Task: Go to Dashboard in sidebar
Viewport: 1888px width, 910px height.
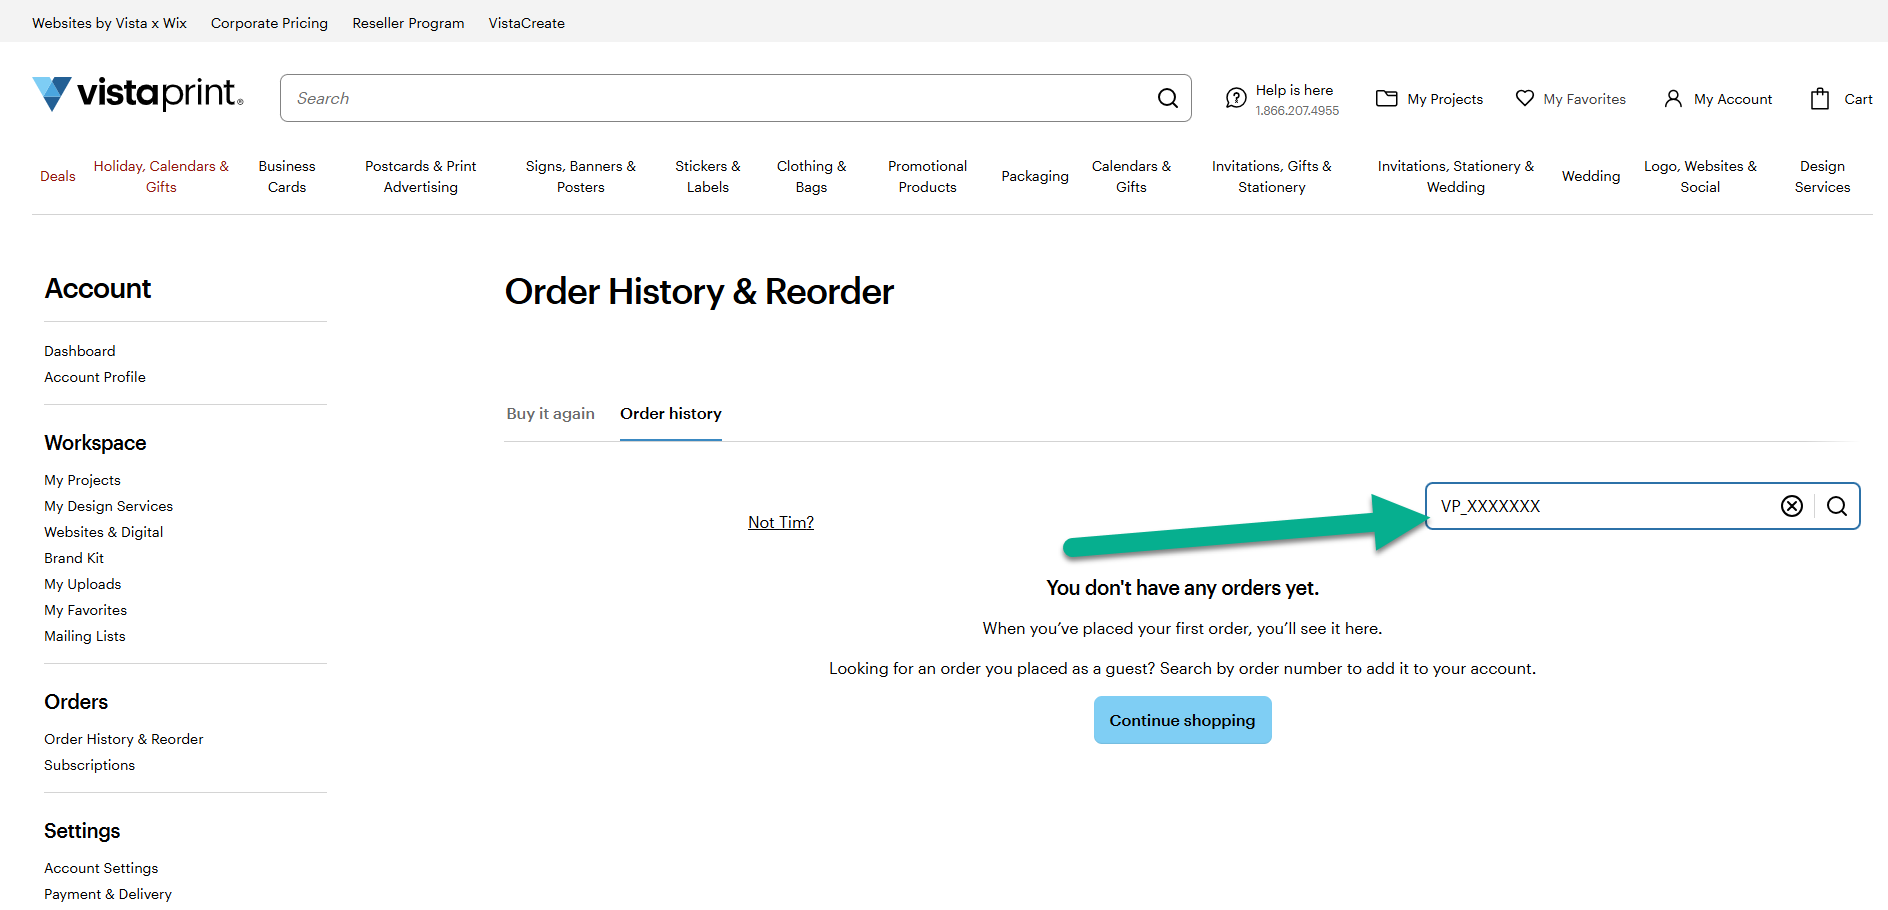Action: click(x=80, y=351)
